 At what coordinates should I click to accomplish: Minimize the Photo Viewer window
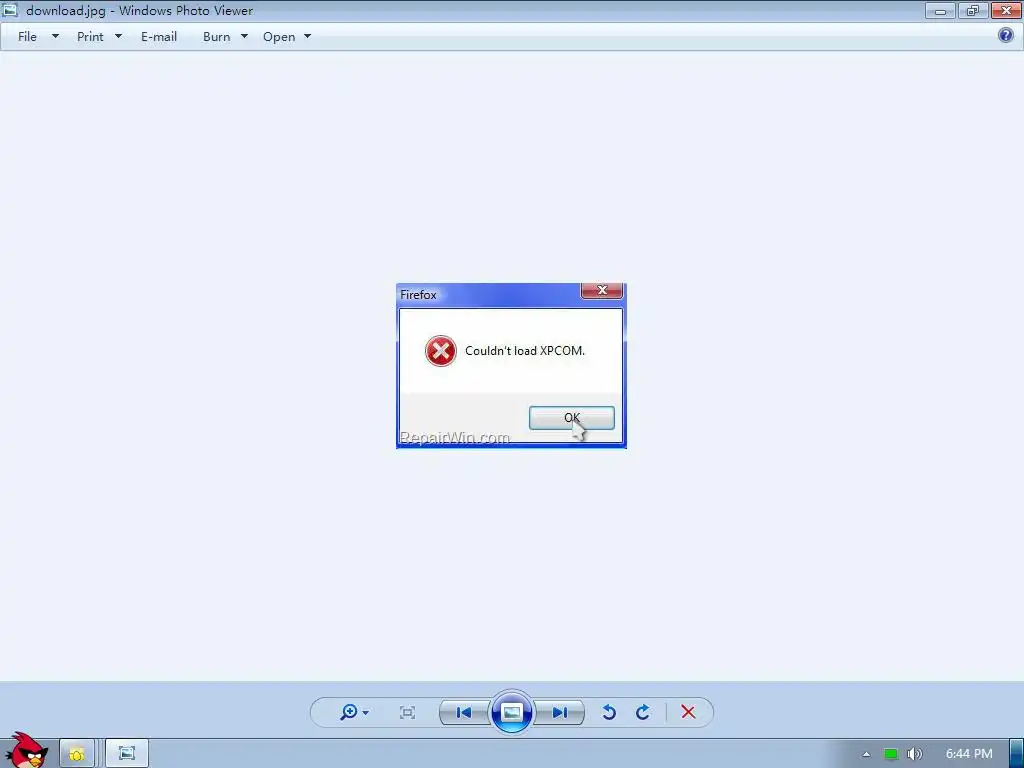coord(940,10)
